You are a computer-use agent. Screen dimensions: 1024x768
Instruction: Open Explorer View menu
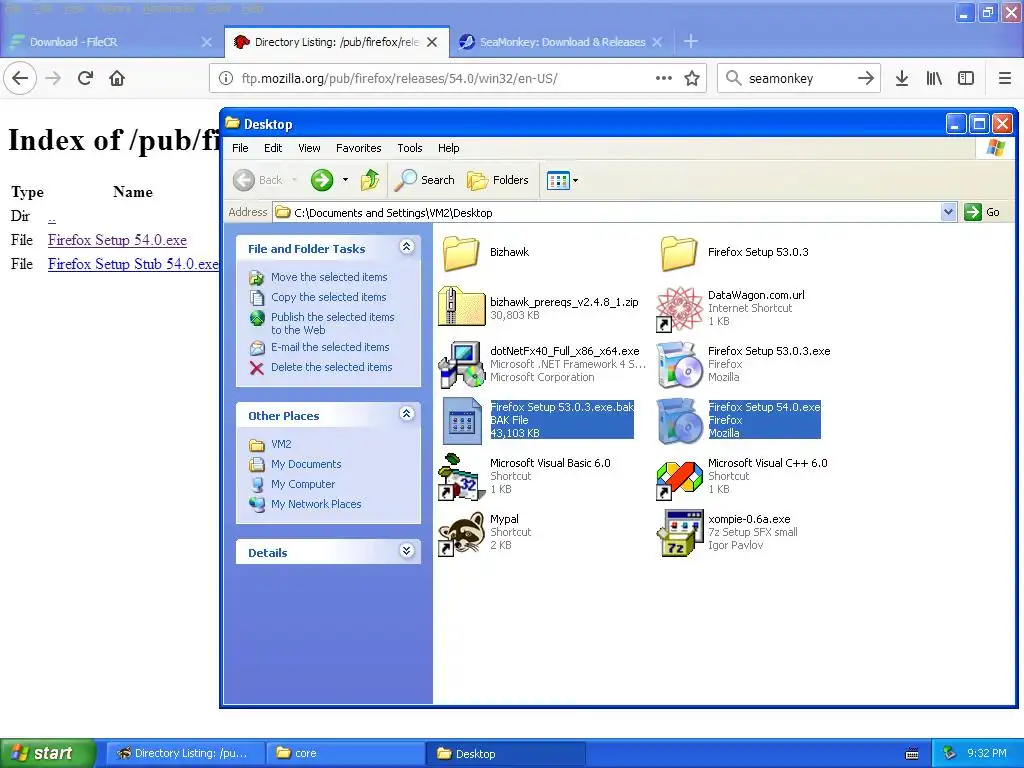click(310, 148)
